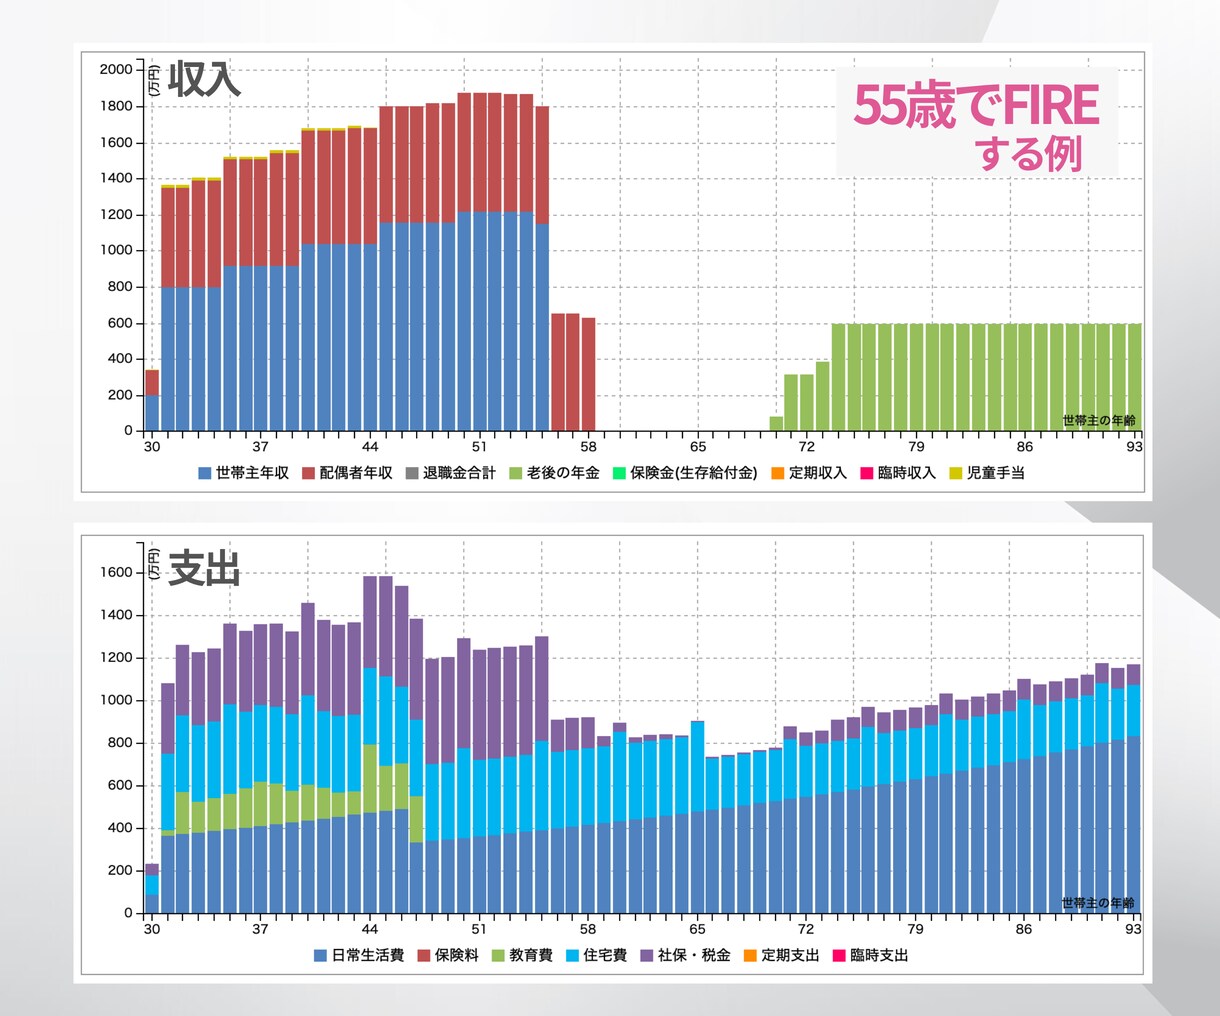Select the 退職金合計 legend label
The width and height of the screenshot is (1220, 1016).
pyautogui.click(x=459, y=473)
